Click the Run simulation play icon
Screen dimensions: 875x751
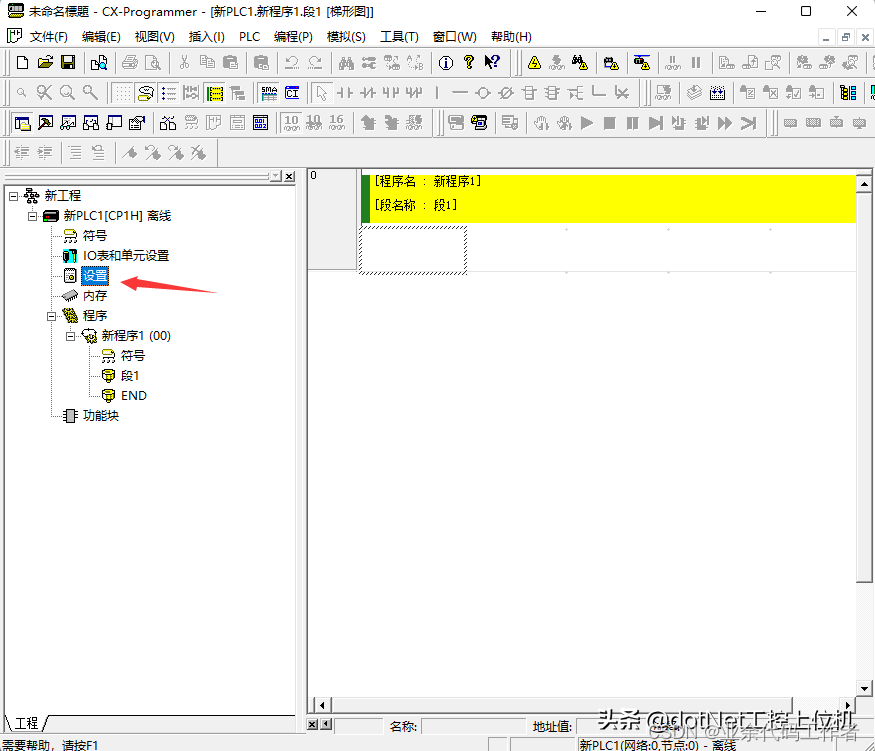coord(586,123)
